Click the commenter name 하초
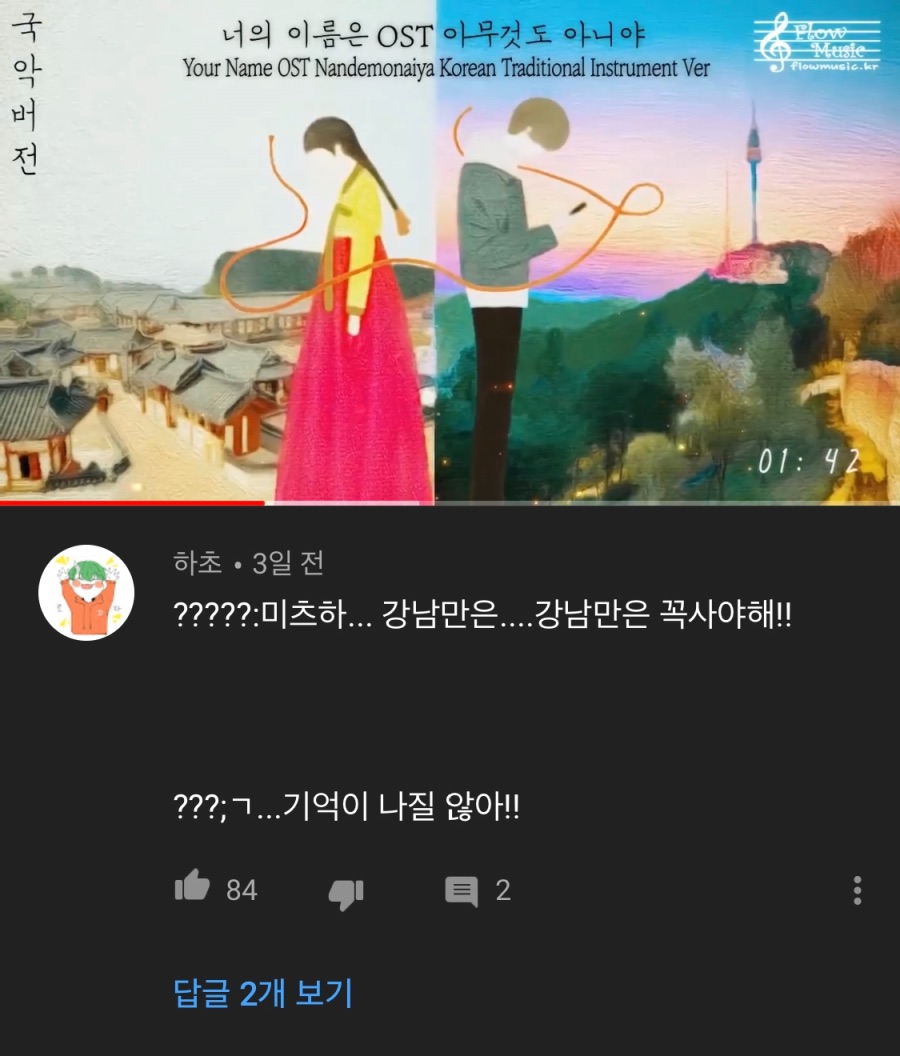The image size is (900, 1056). coord(197,562)
